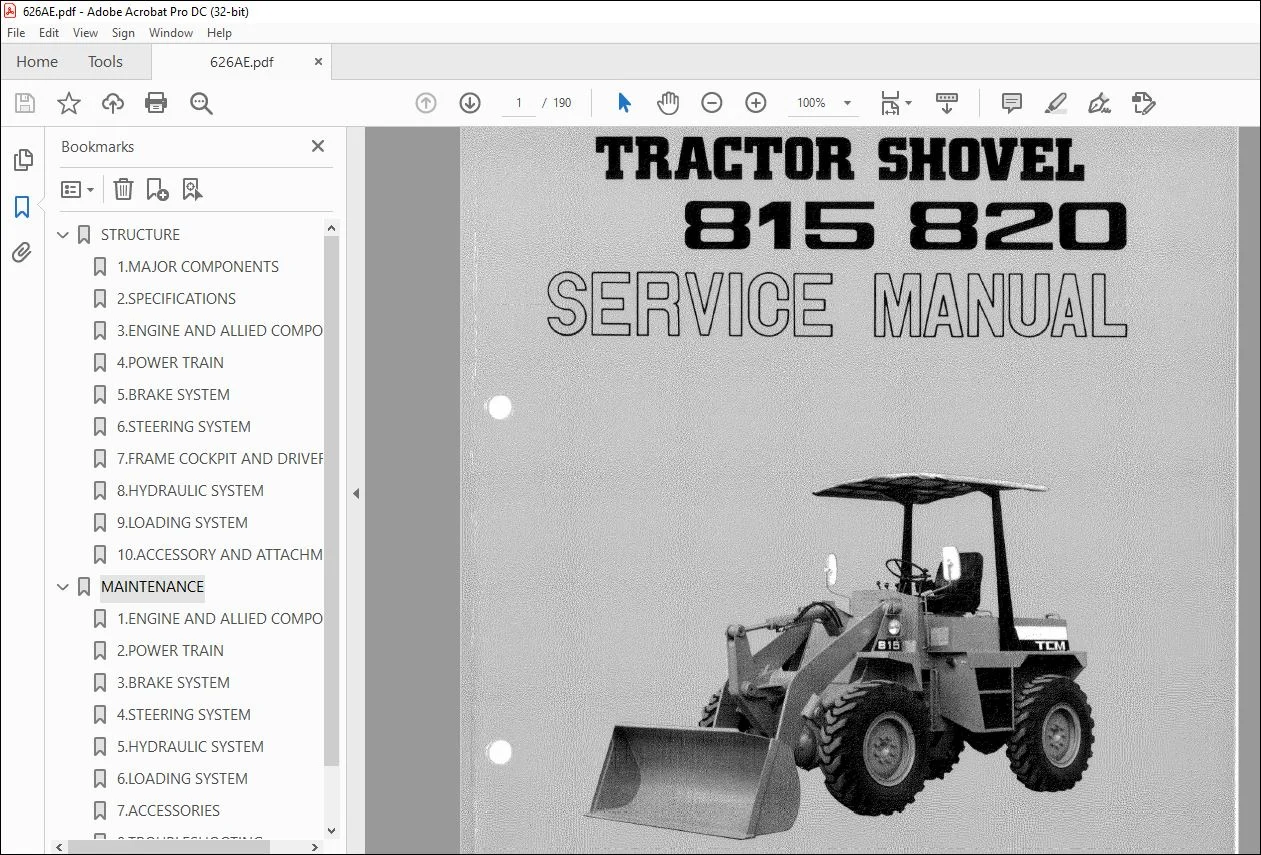Delete the selected bookmark with the trash icon

click(x=123, y=189)
